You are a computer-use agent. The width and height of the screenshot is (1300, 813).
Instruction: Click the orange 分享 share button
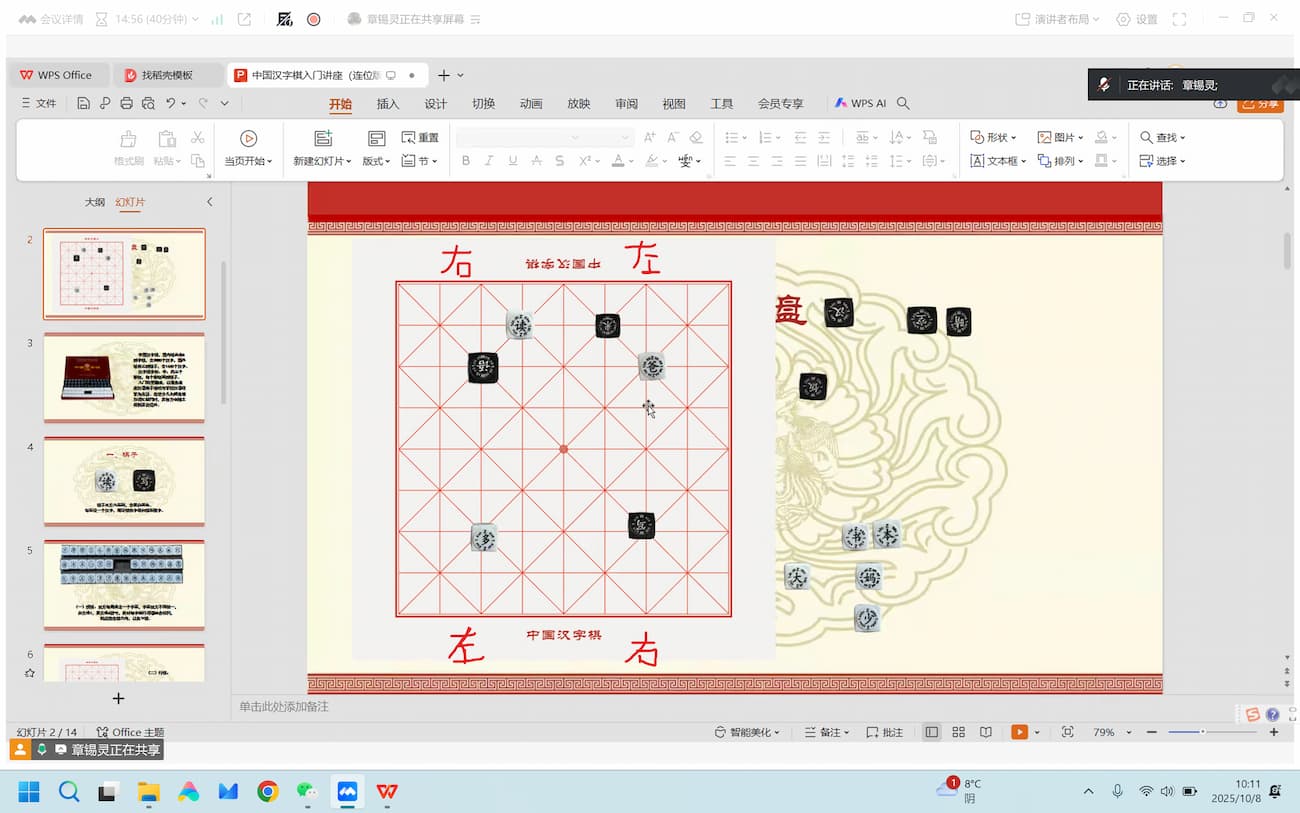tap(1260, 104)
